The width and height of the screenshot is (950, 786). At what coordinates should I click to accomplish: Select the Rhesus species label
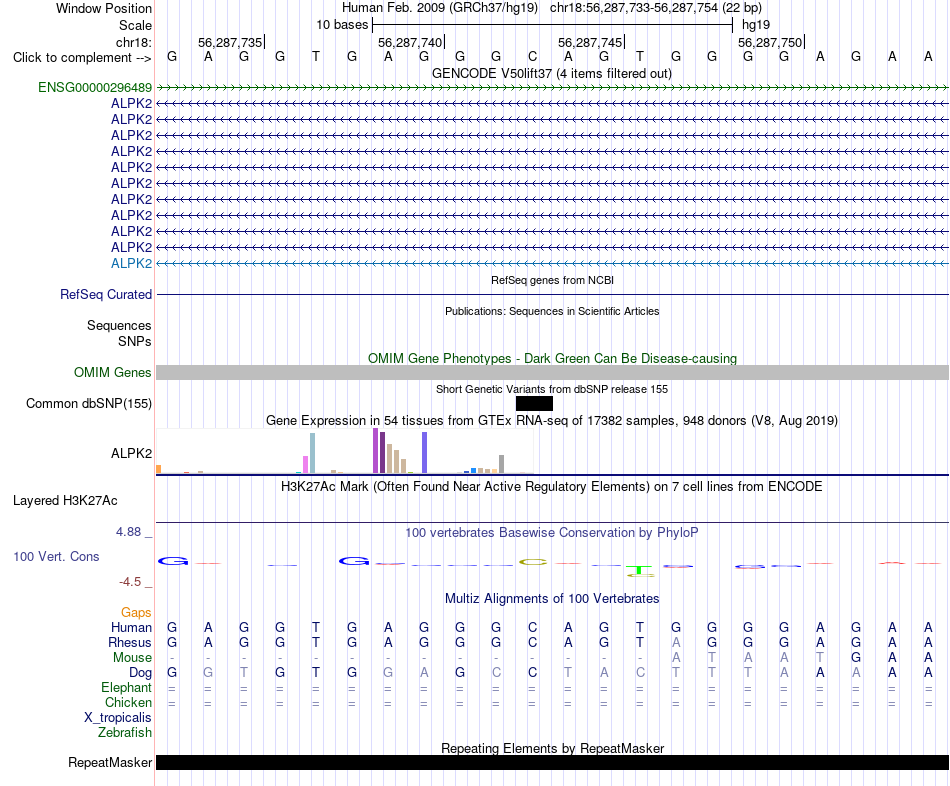pos(130,642)
